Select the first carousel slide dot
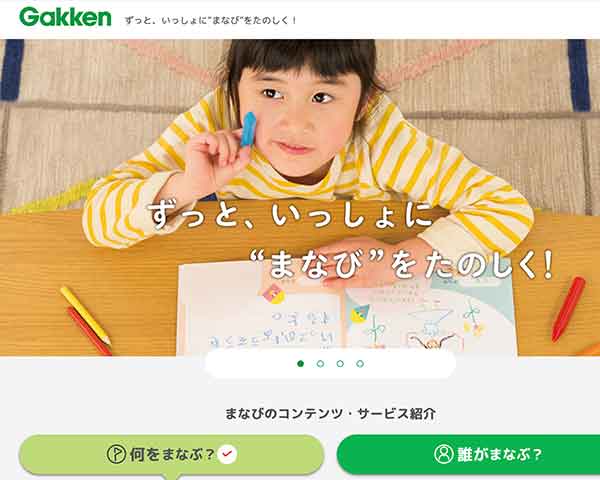This screenshot has width=600, height=480. tap(300, 364)
